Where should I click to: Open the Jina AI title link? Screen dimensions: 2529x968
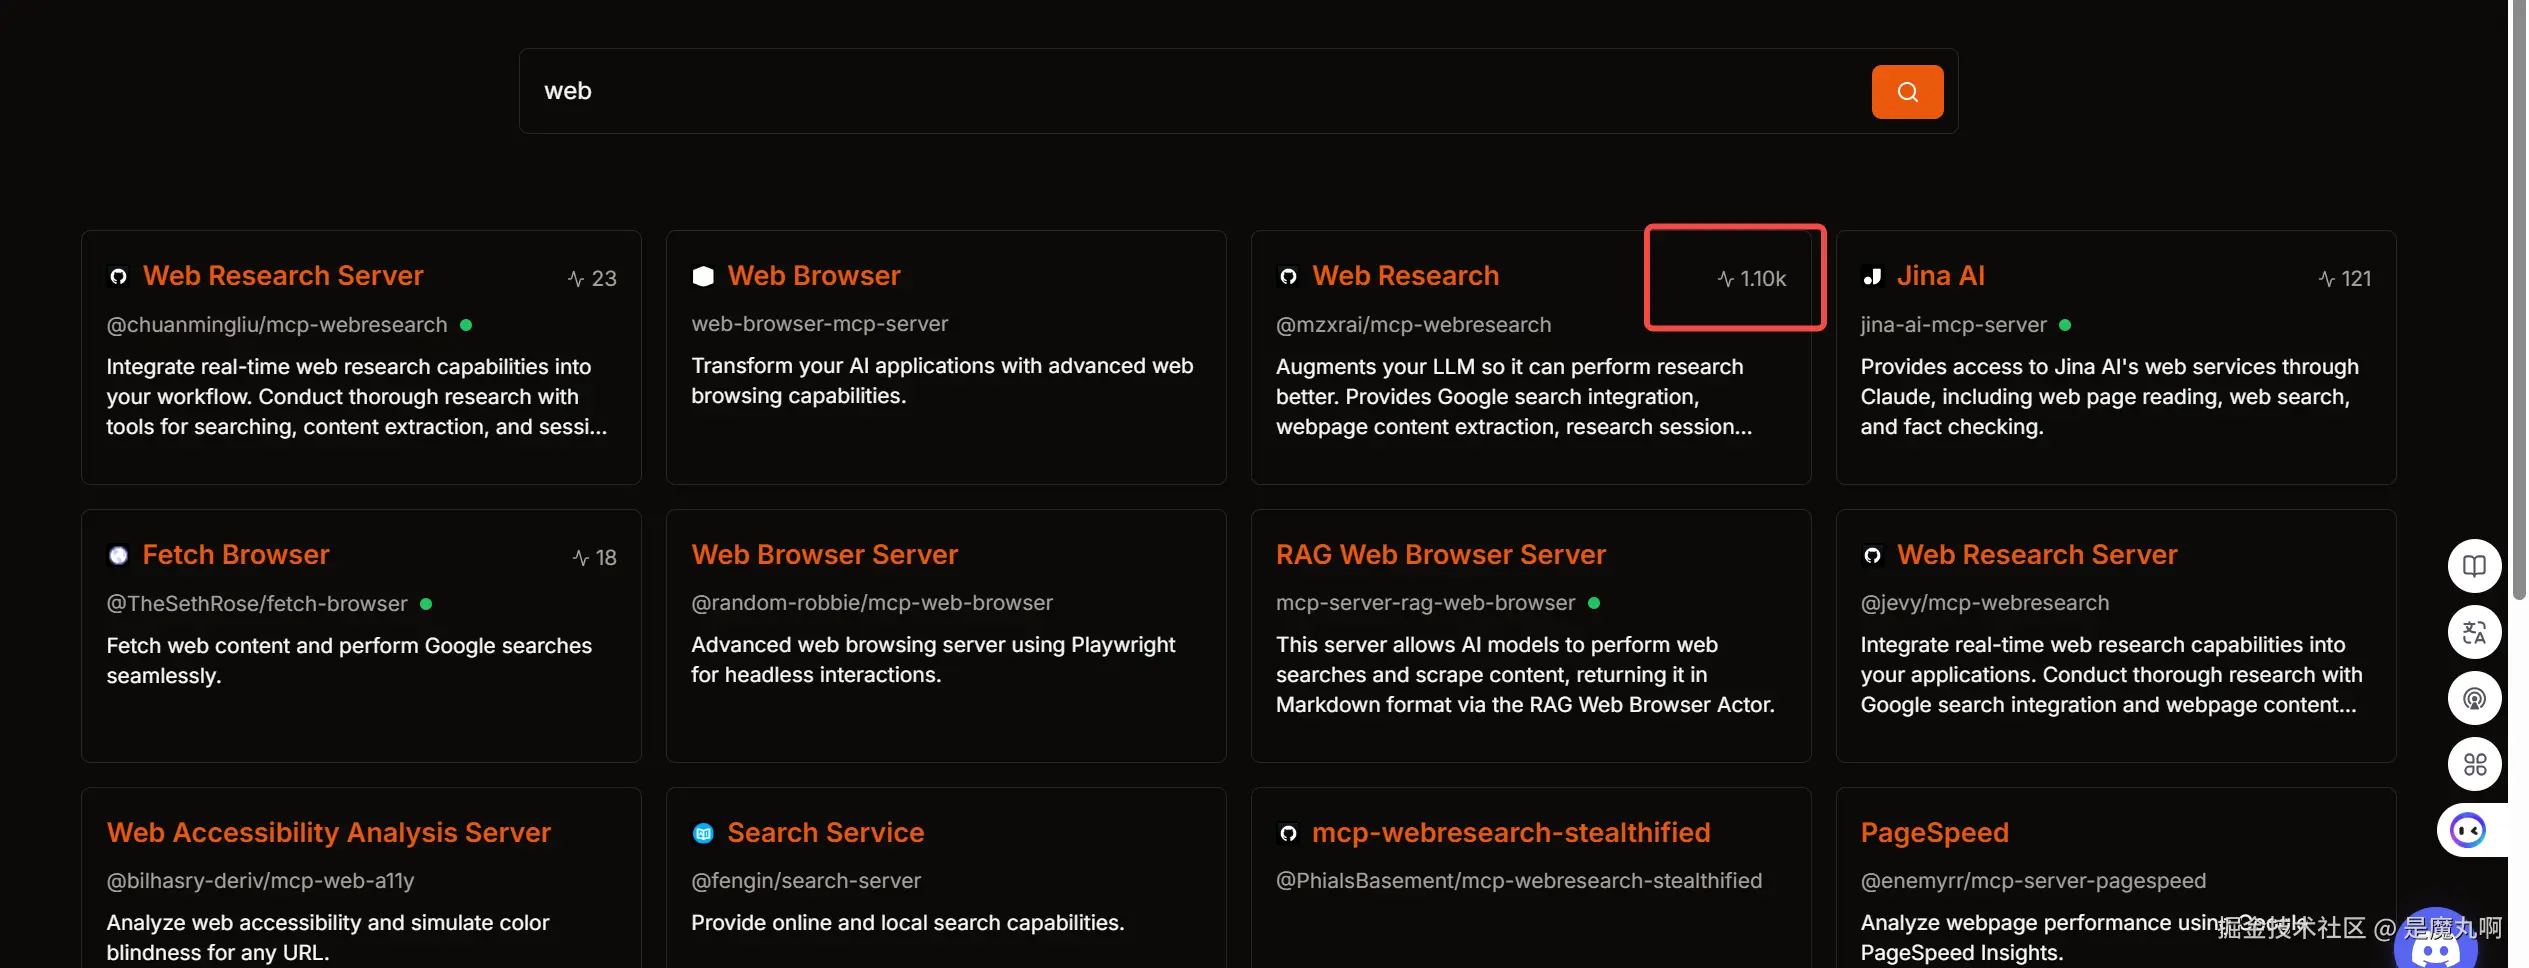[x=1940, y=276]
